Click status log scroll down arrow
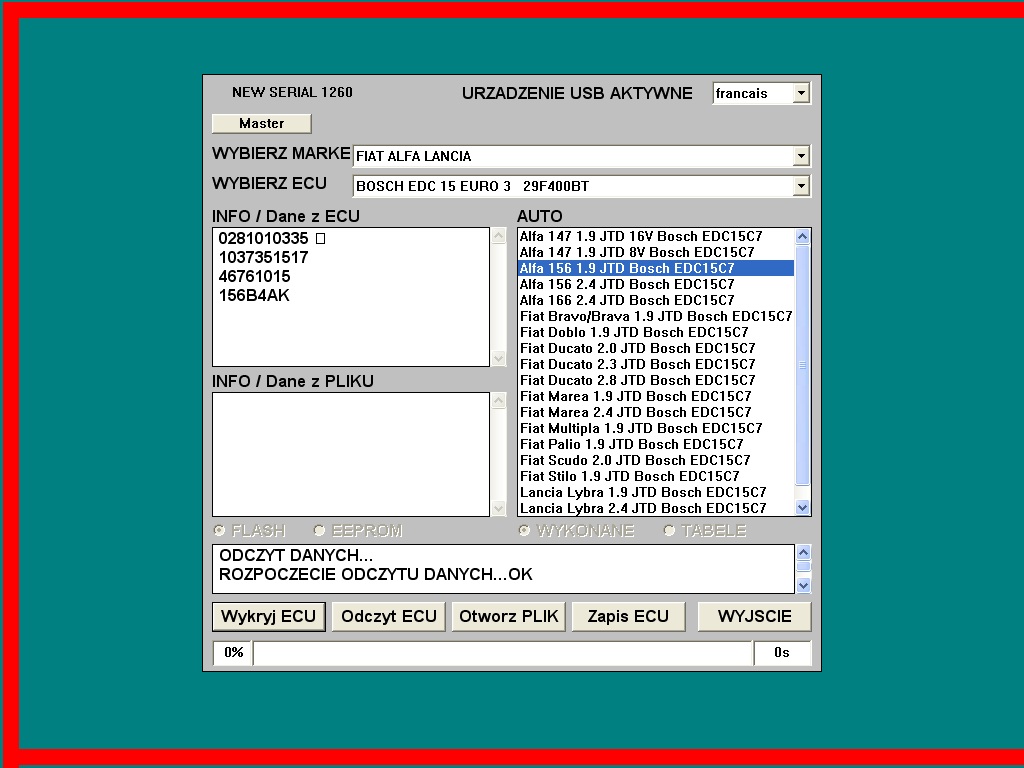1024x768 pixels. 804,585
